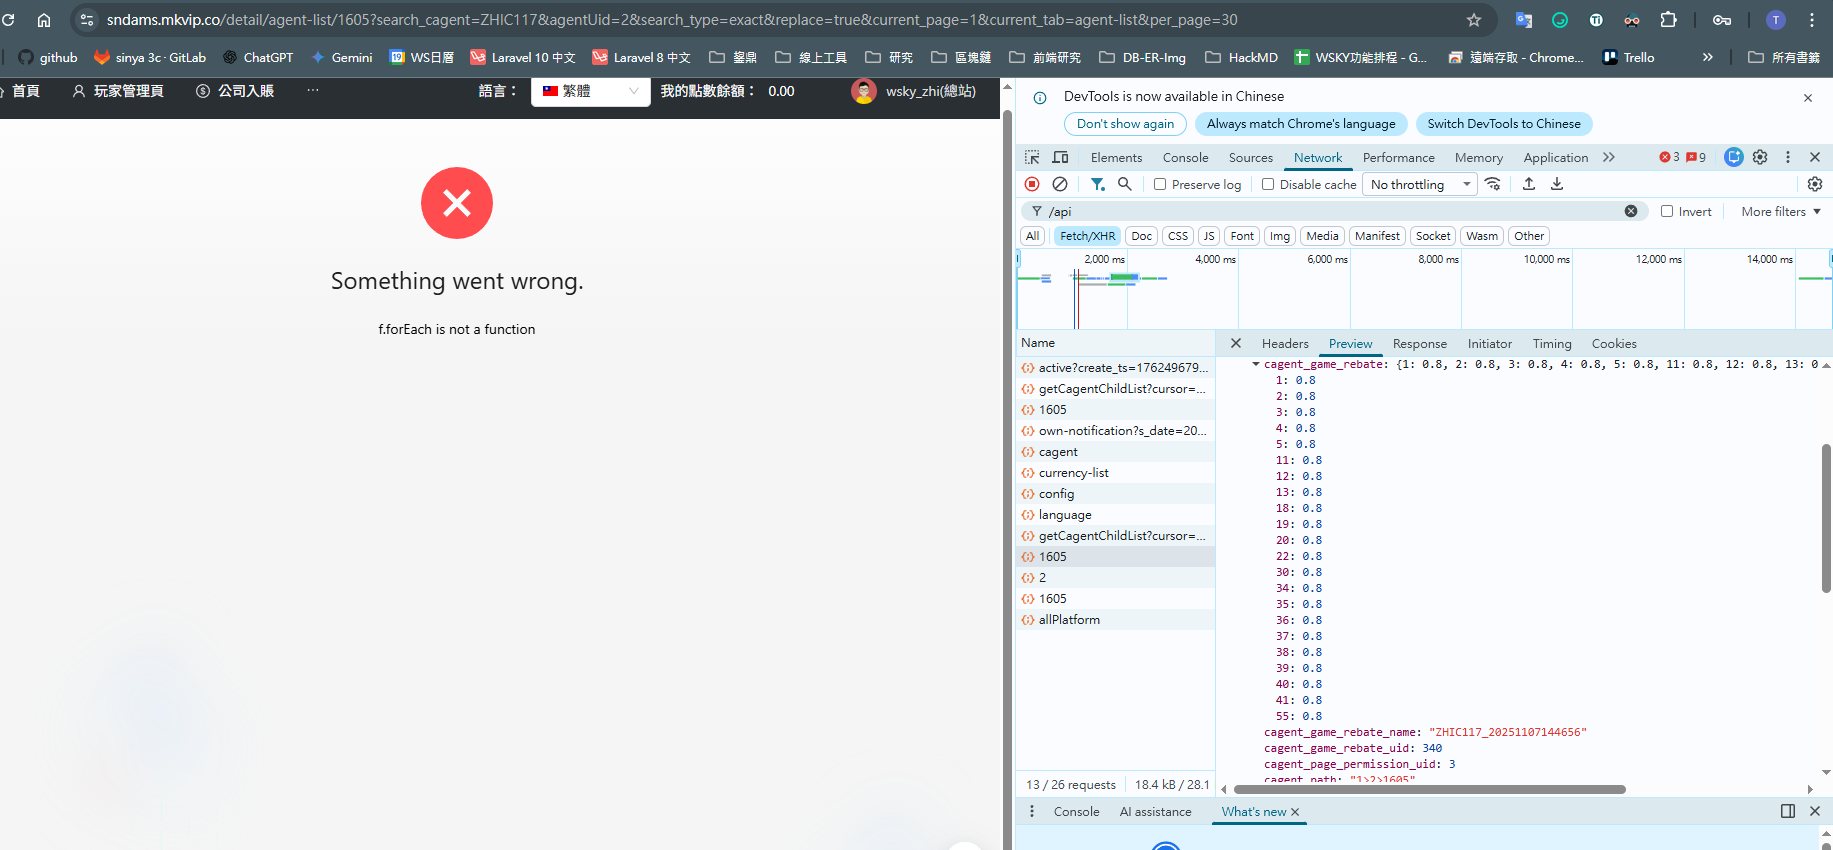Toggle device toolbar icon
The image size is (1833, 850).
1061,157
